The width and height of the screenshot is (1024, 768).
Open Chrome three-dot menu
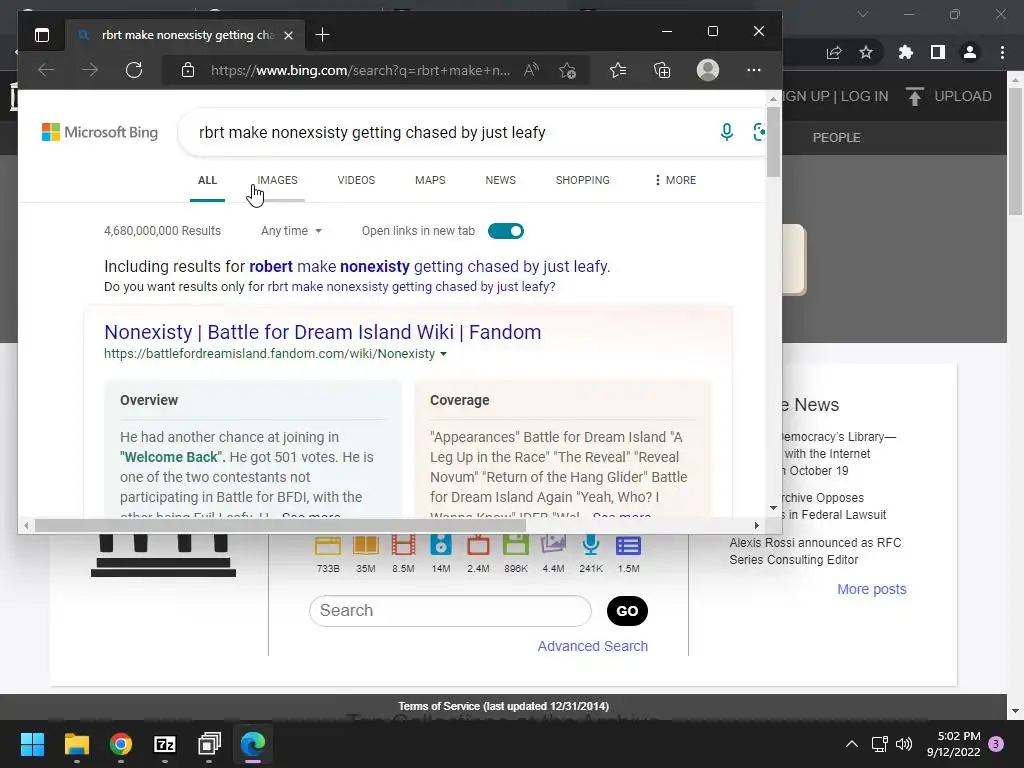click(x=1002, y=52)
